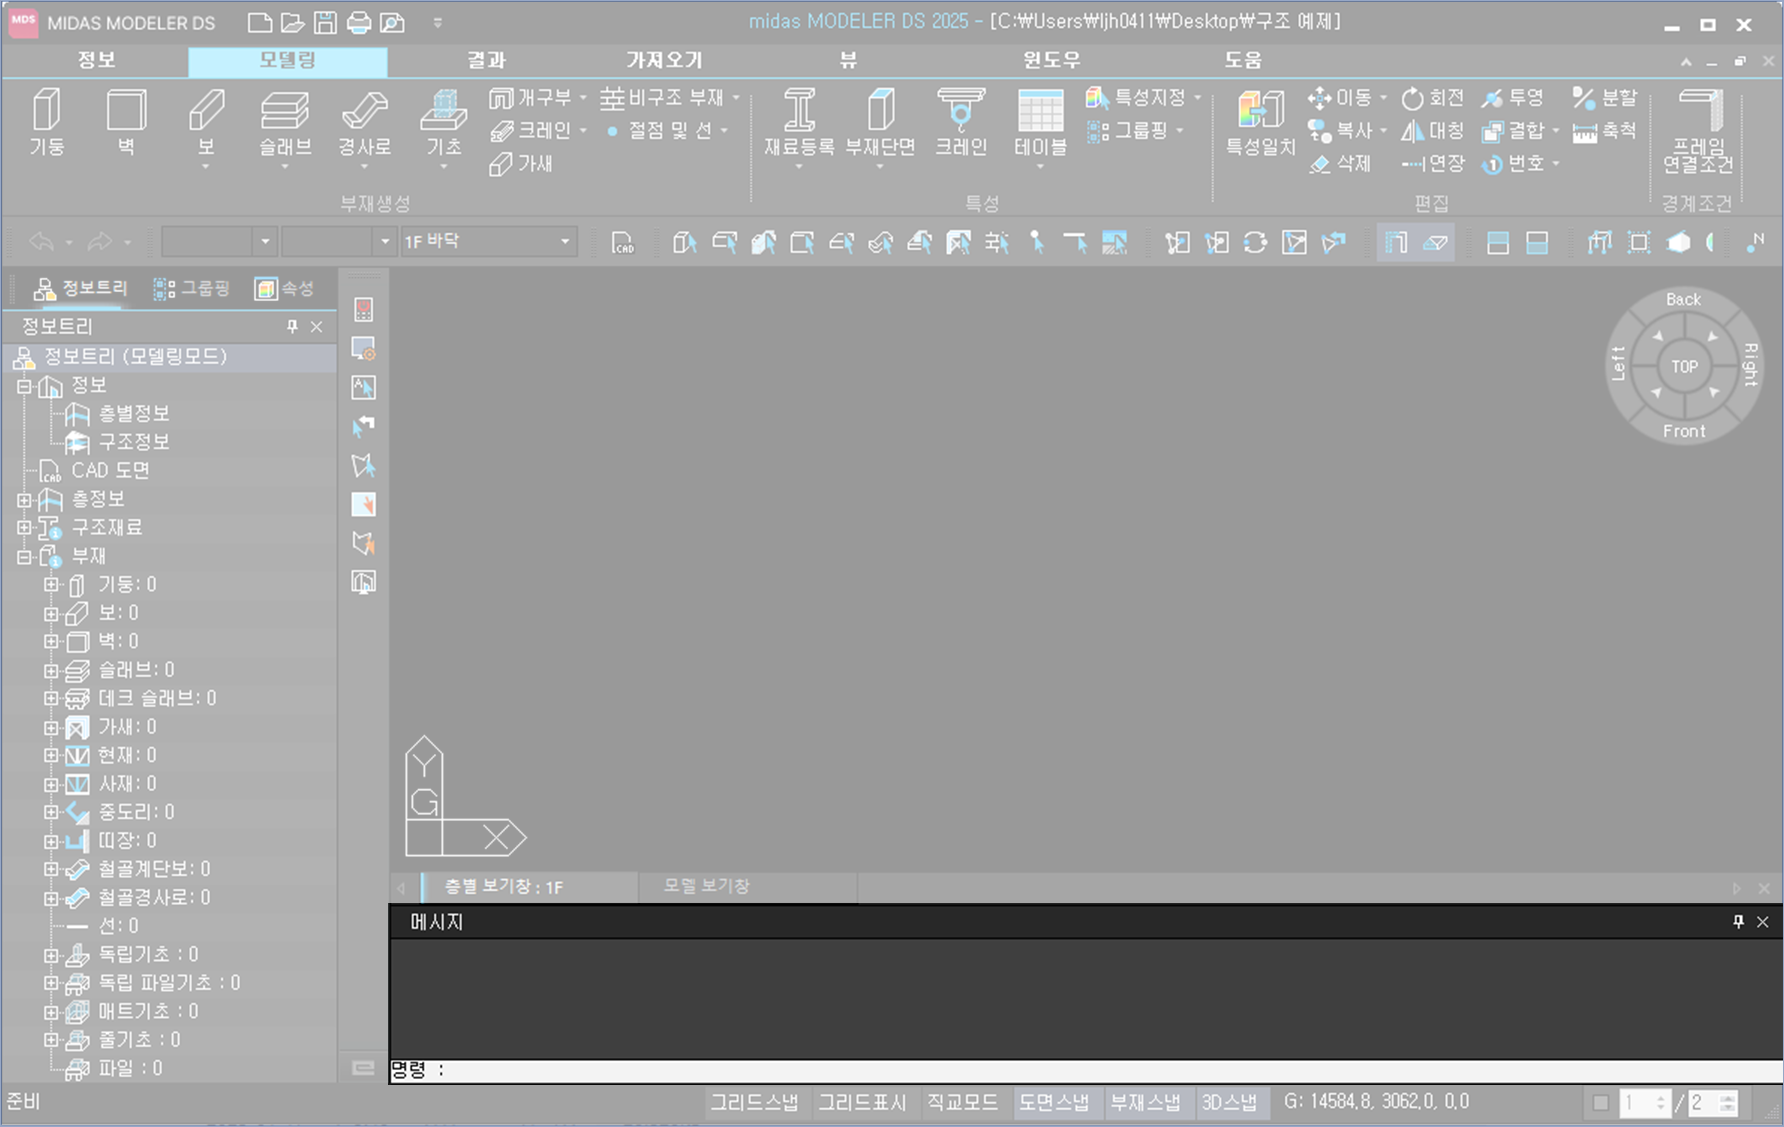The height and width of the screenshot is (1127, 1784).
Task: Select the 경사로 (ramp) tool
Action: (364, 124)
